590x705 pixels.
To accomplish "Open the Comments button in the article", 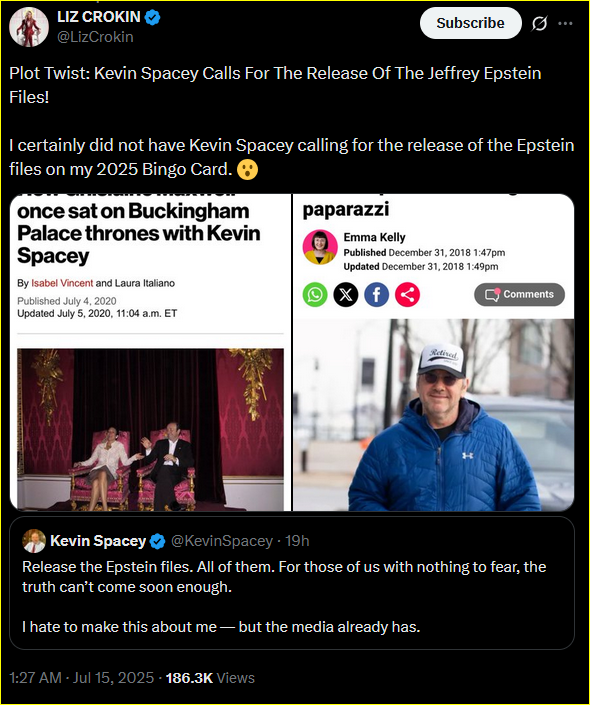I will [519, 294].
